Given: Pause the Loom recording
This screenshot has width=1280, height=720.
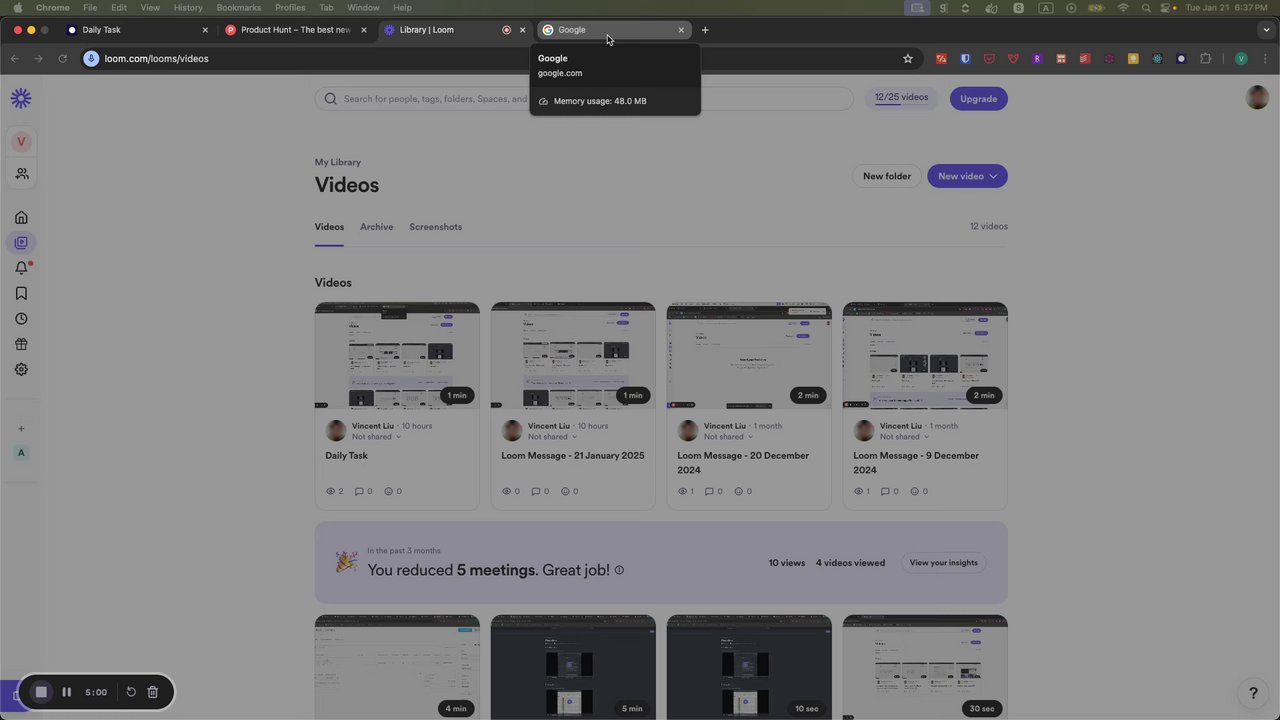Looking at the screenshot, I should (x=66, y=692).
